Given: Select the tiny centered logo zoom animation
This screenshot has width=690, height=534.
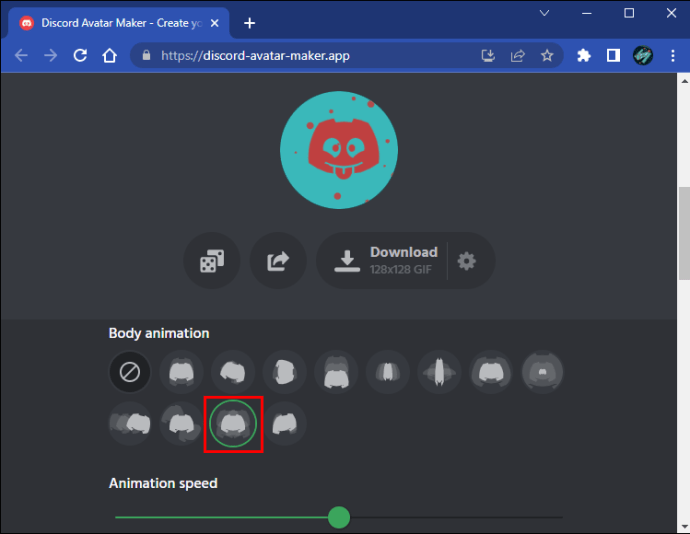Looking at the screenshot, I should [542, 372].
